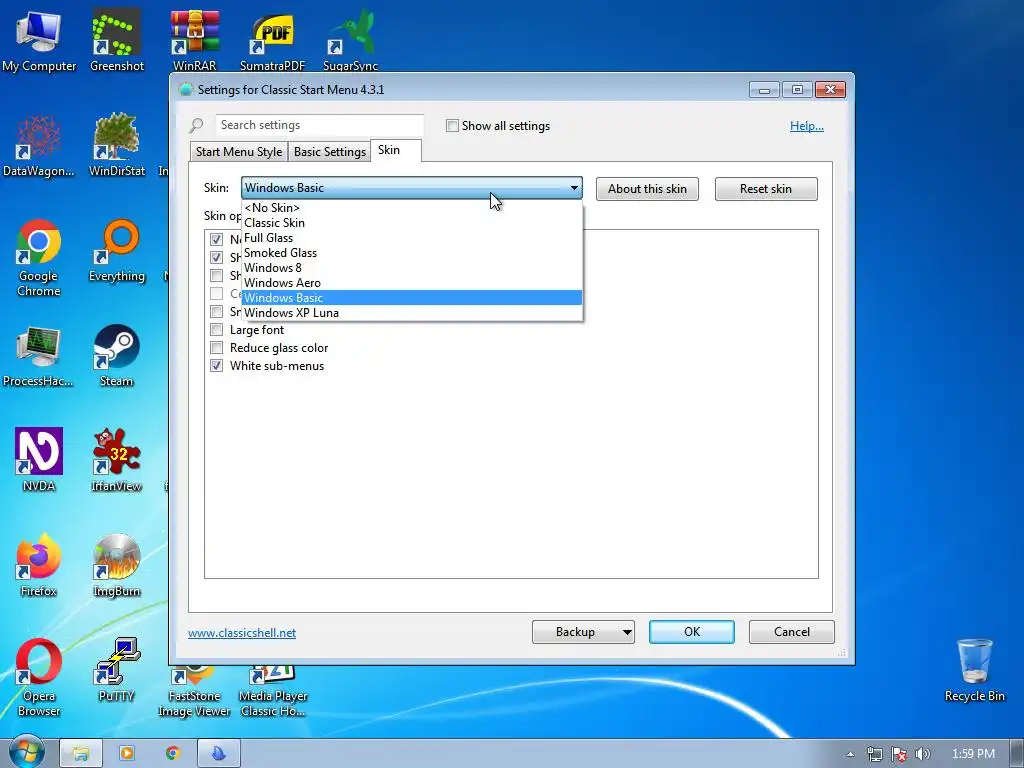Image resolution: width=1024 pixels, height=768 pixels.
Task: Confirm with the OK button
Action: coord(692,632)
